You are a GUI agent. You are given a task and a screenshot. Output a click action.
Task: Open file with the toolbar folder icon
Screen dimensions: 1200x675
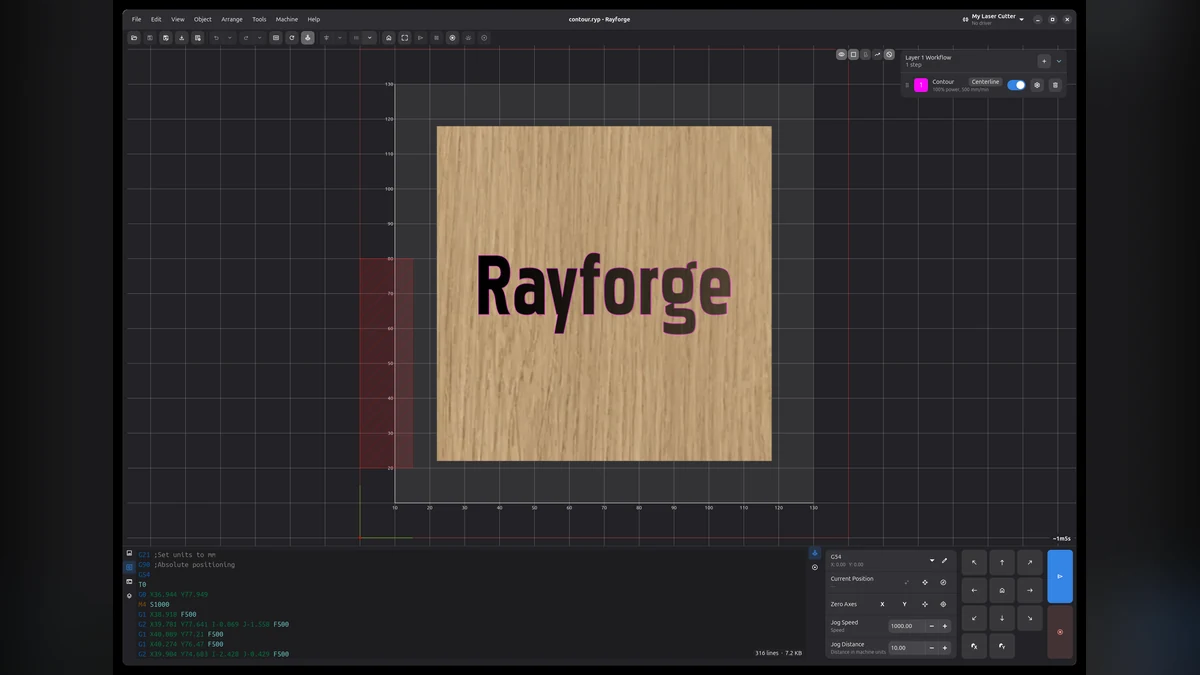coord(134,38)
